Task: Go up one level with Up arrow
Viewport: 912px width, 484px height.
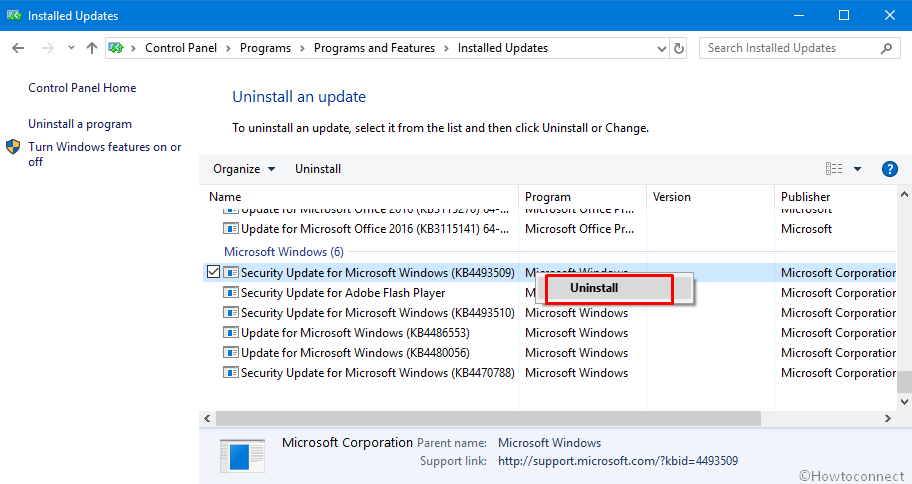Action: [92, 48]
